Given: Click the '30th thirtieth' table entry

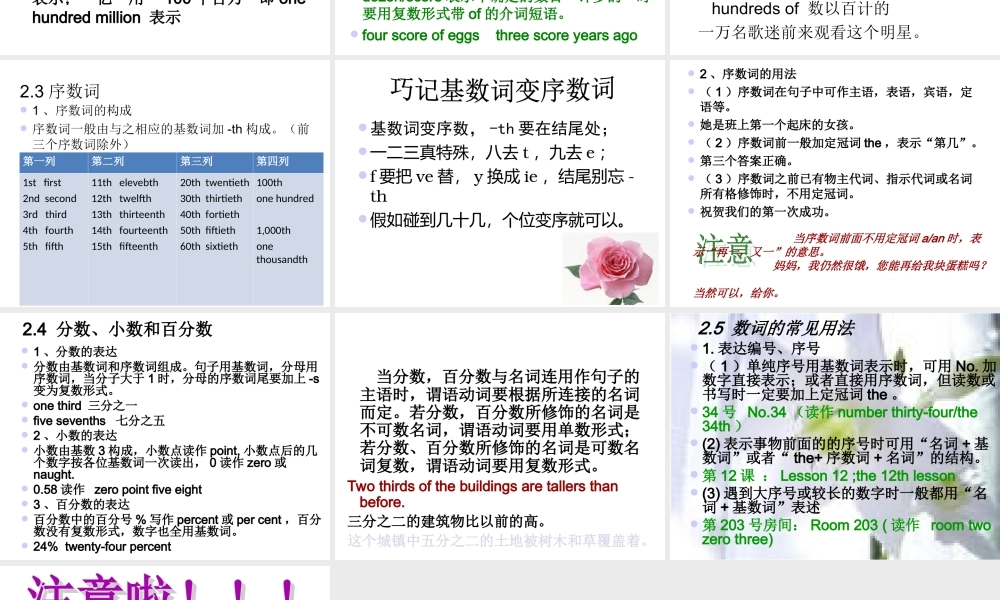Looking at the screenshot, I should click(211, 198).
